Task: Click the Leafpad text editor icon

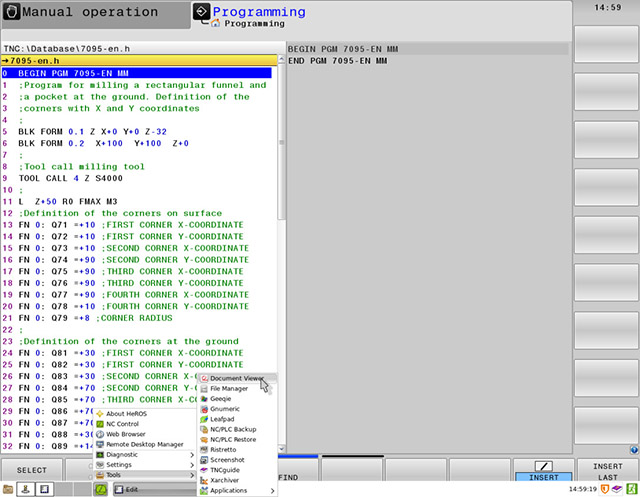Action: point(204,418)
